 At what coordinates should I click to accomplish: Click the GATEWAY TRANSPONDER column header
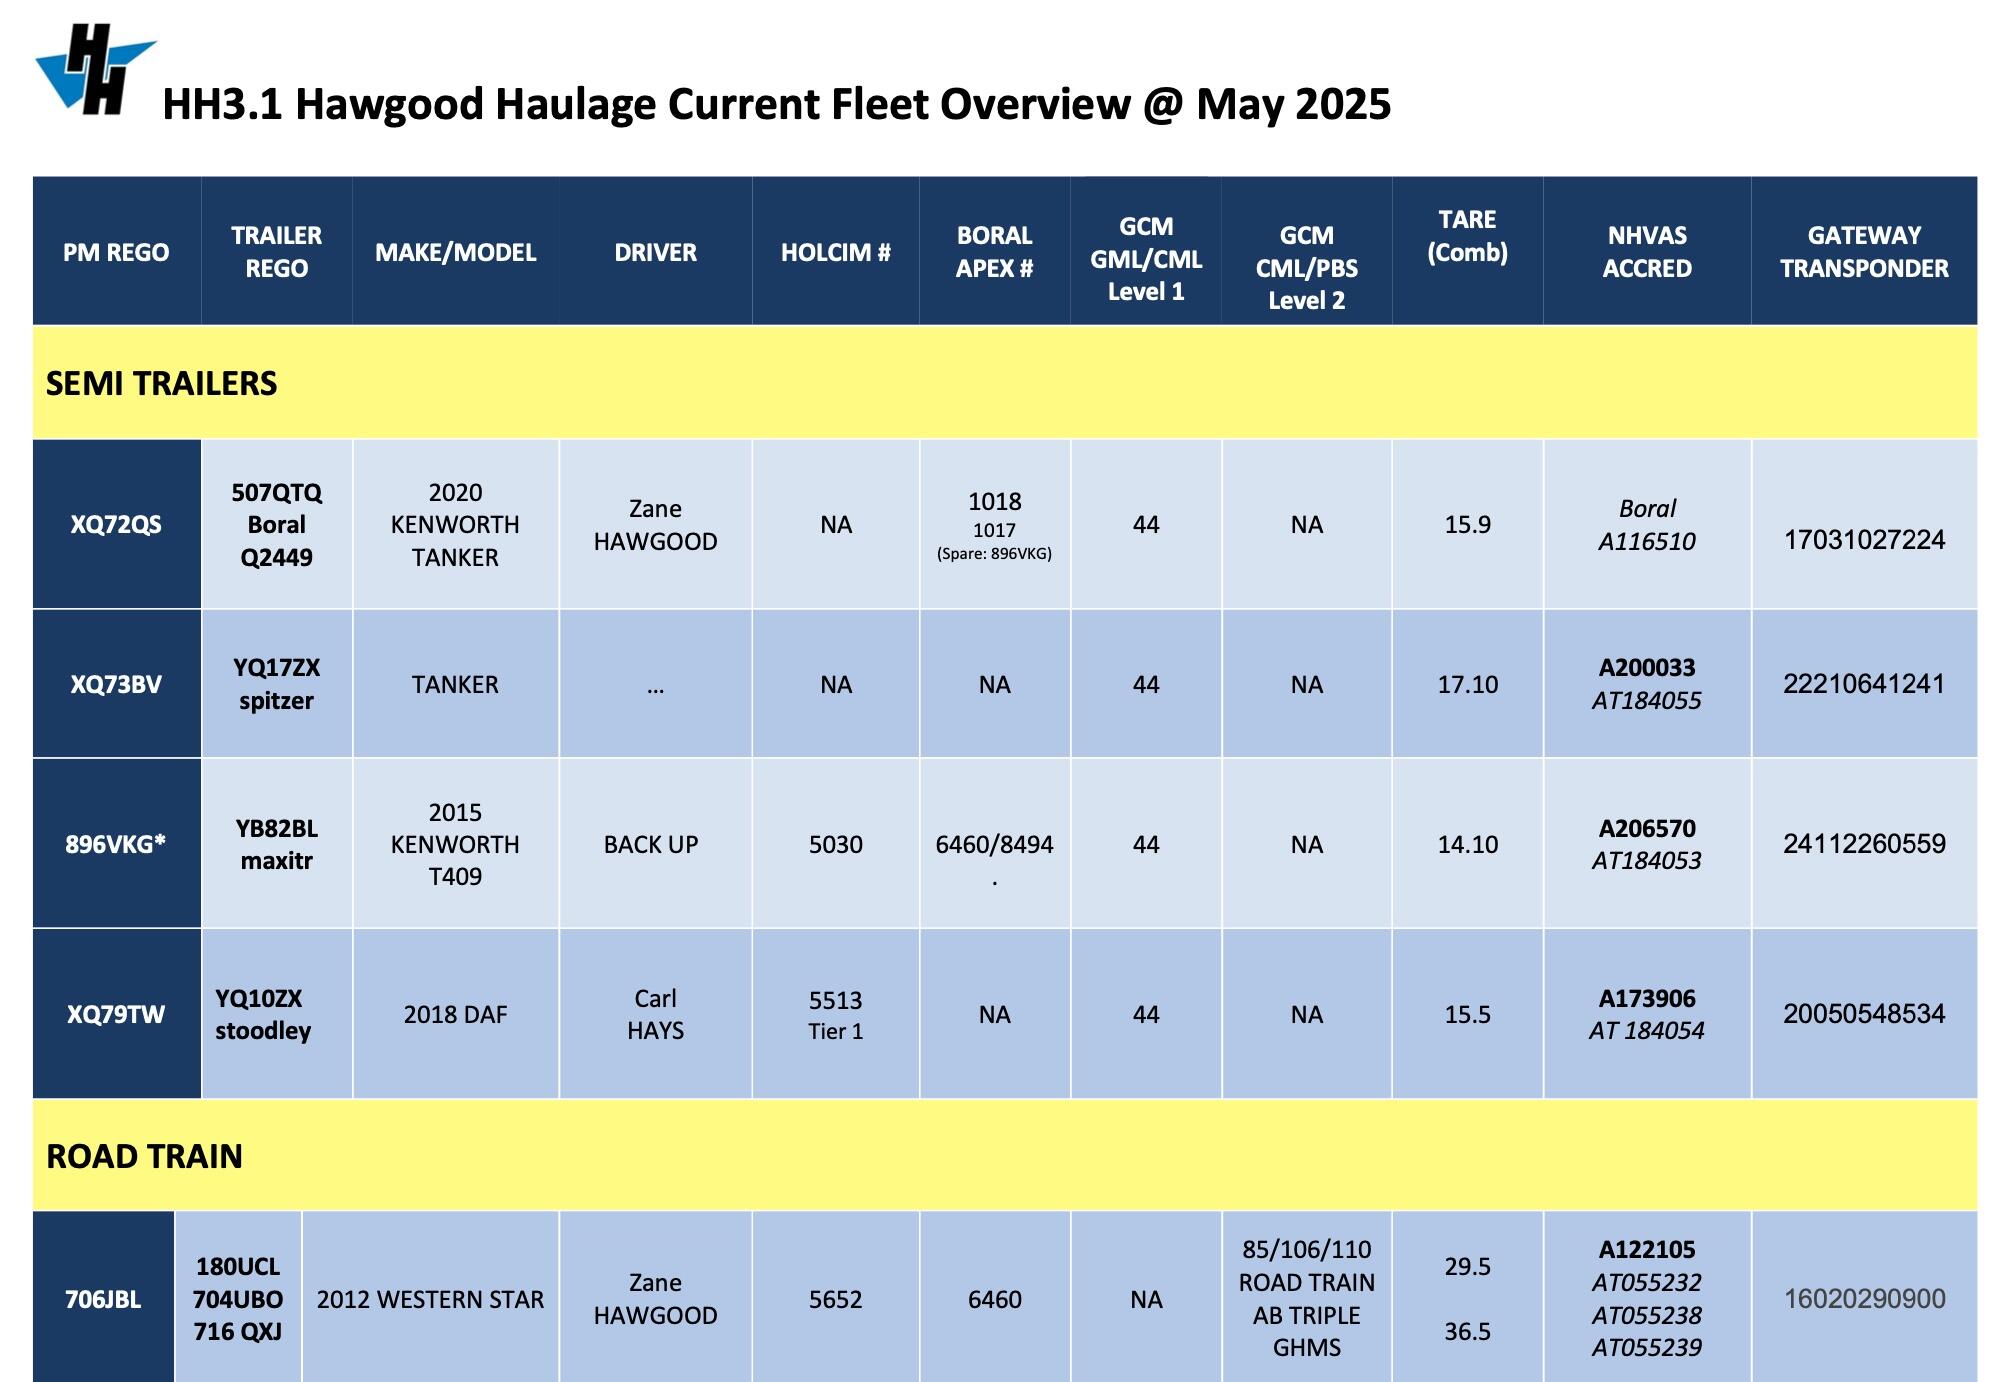point(1864,252)
